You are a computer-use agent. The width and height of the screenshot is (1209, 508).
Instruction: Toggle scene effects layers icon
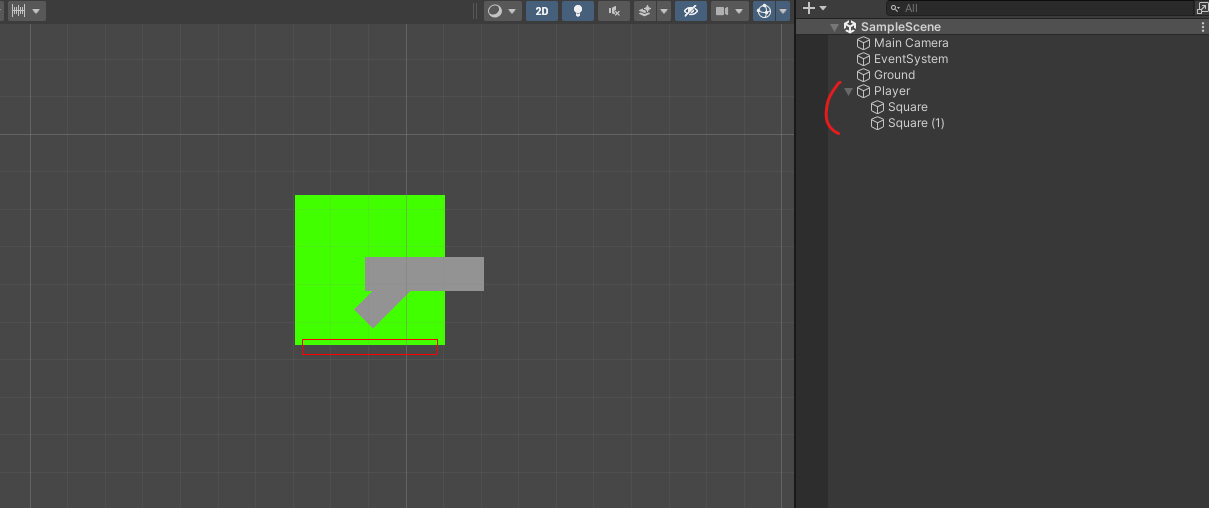tap(645, 11)
